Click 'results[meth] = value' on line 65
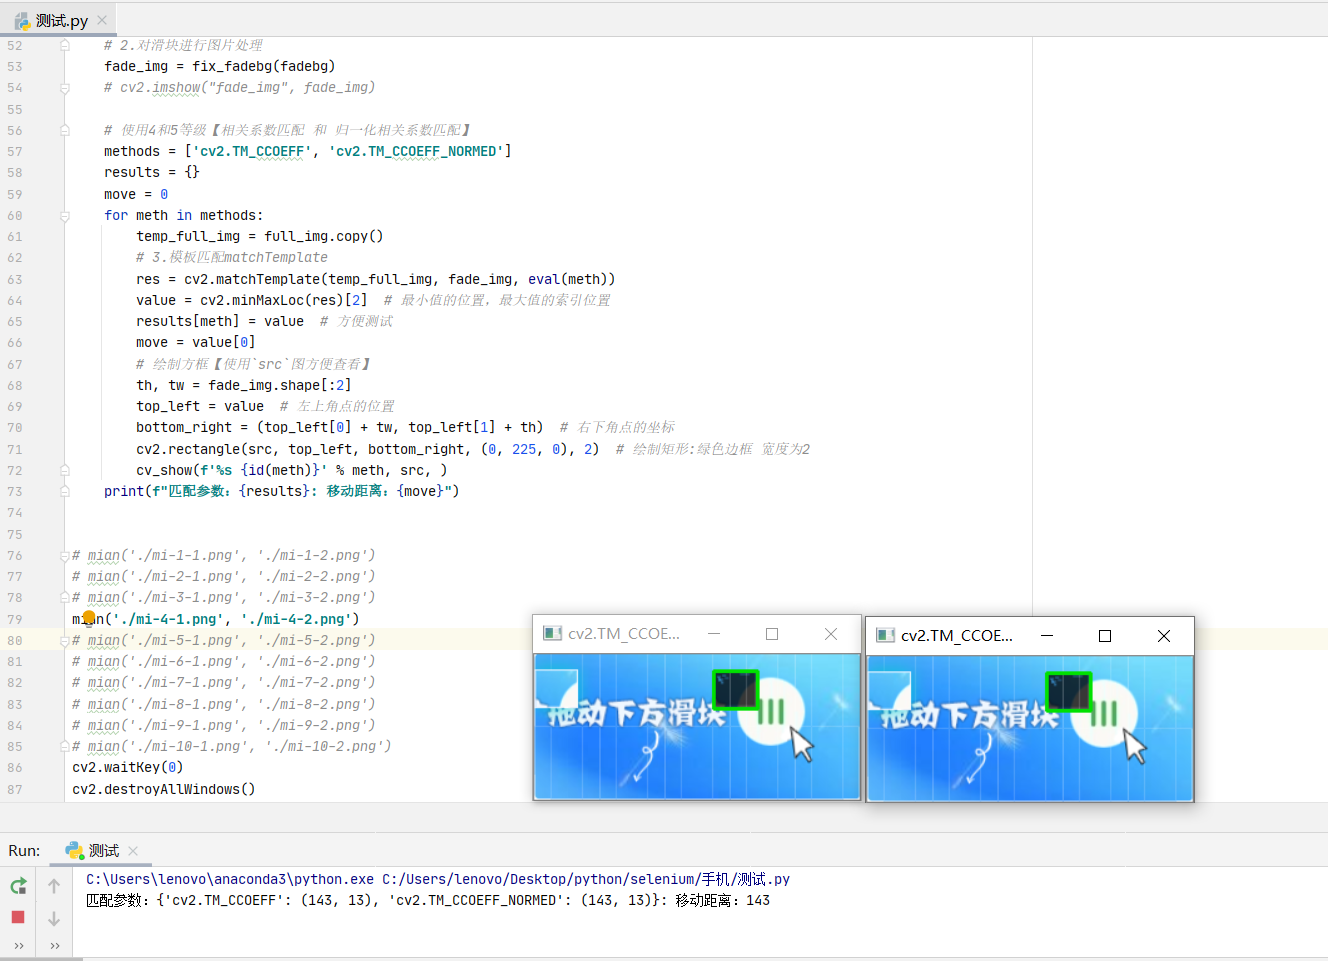The image size is (1328, 961). [220, 321]
